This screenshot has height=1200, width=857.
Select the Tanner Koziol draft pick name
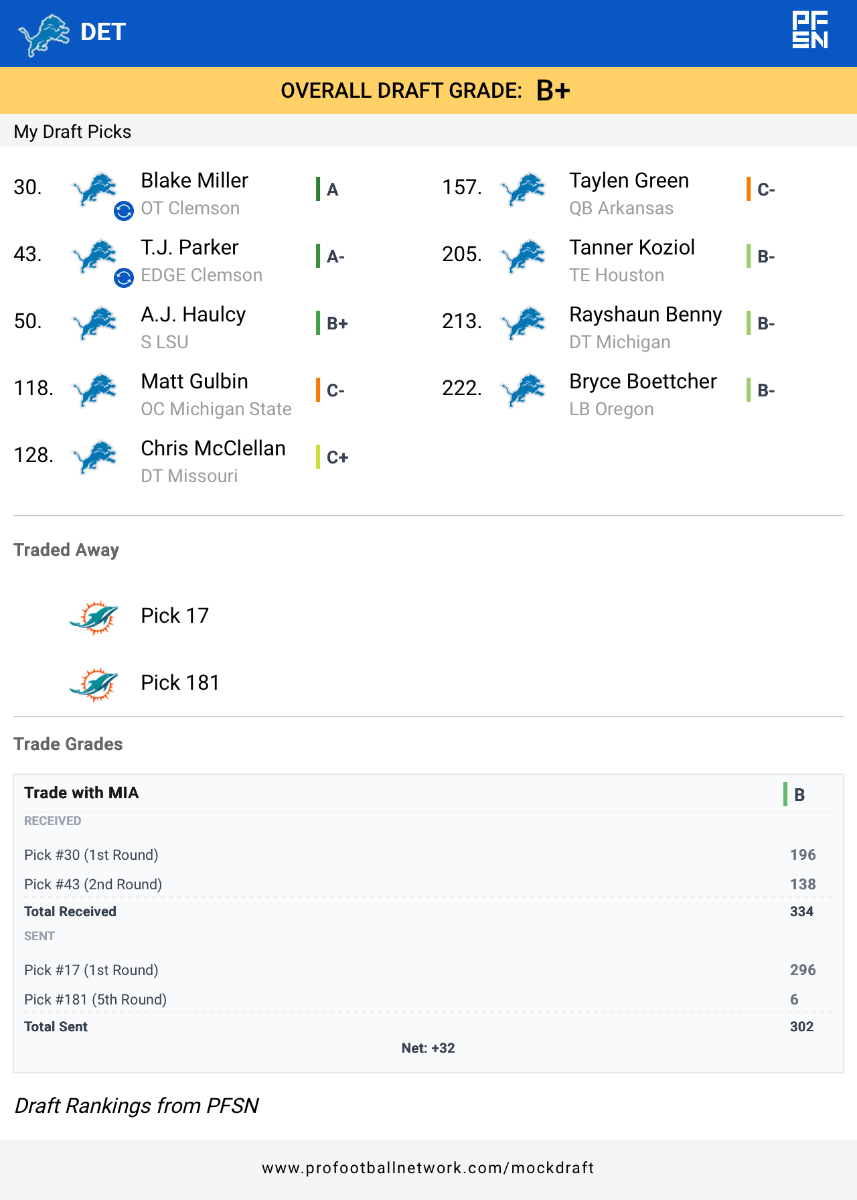coord(632,248)
